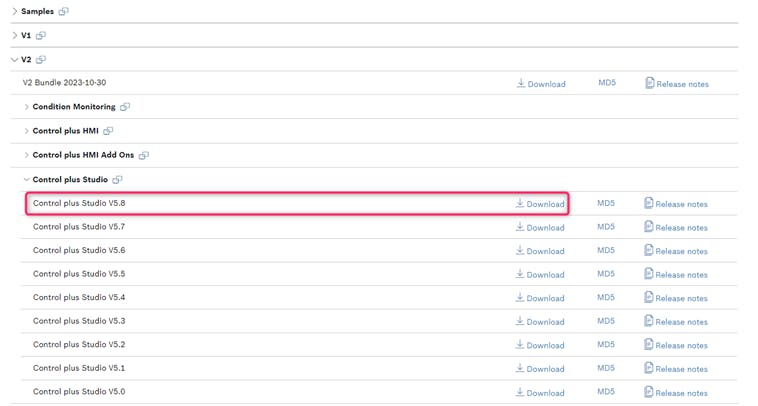
Task: Open MD5 for Control plus Studio V5.4
Action: coord(606,297)
